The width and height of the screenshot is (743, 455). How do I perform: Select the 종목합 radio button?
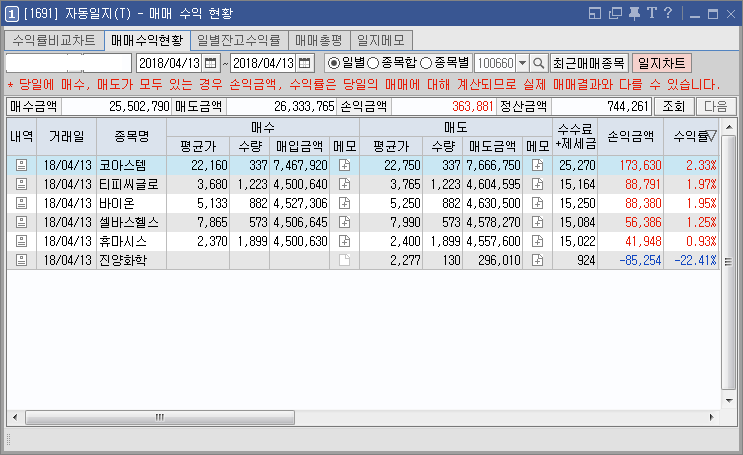pos(373,63)
